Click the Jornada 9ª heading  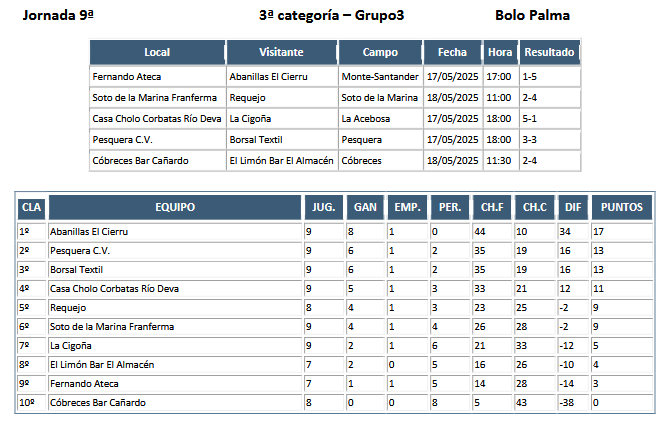click(x=58, y=15)
